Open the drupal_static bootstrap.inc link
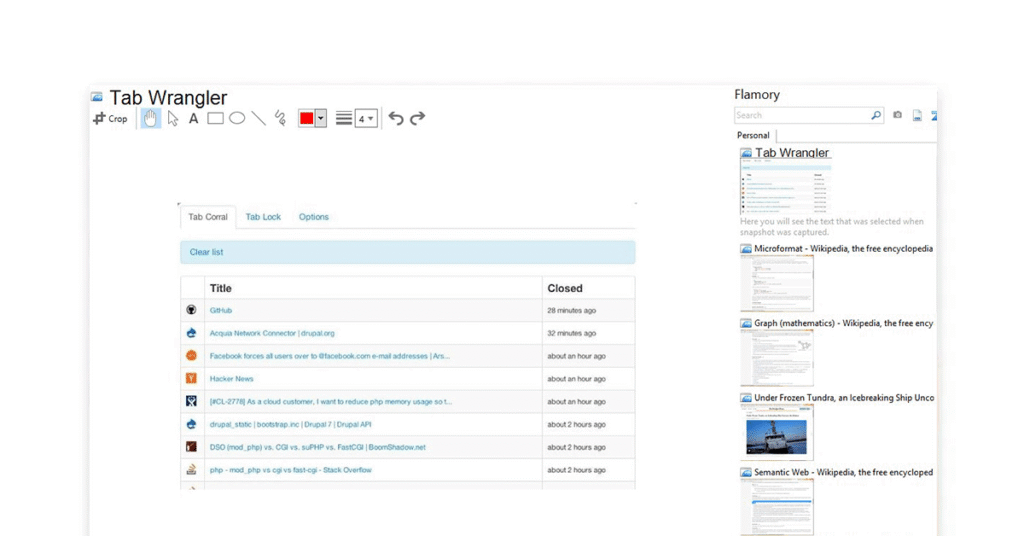The height and width of the screenshot is (536, 1024). (x=290, y=424)
